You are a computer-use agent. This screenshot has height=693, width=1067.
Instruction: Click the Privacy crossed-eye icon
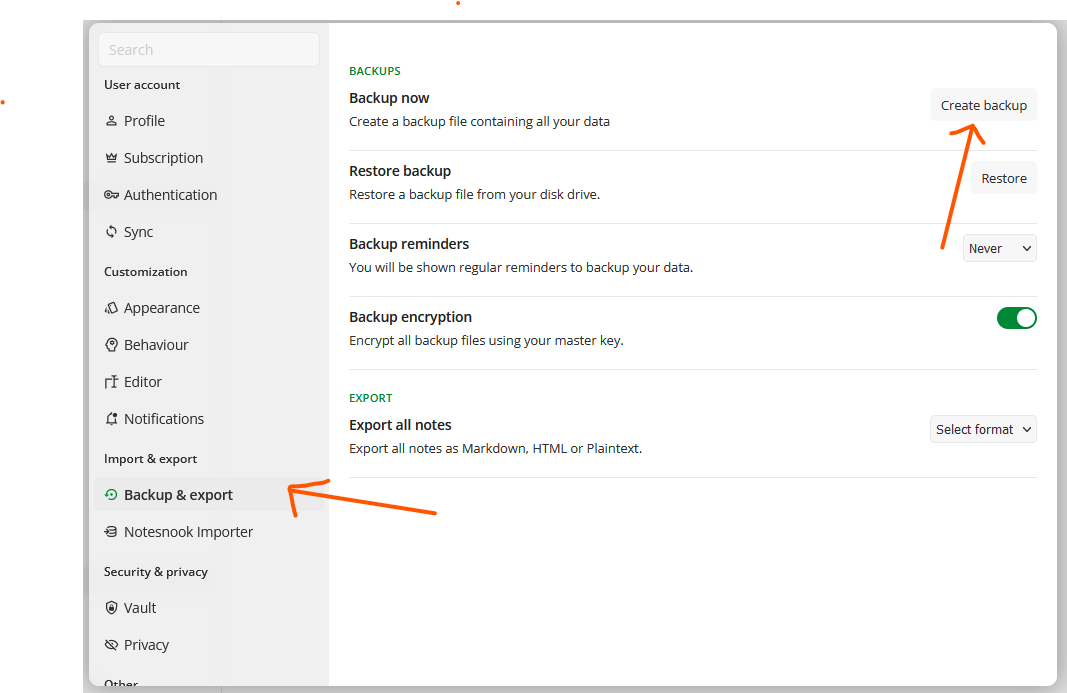(111, 645)
